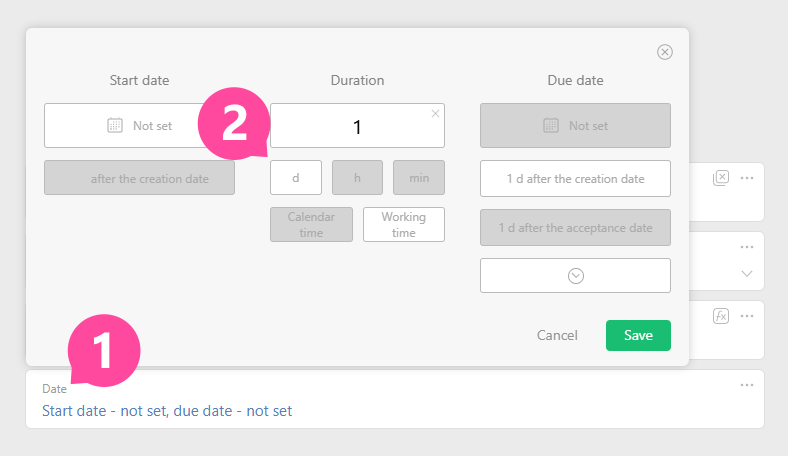Click the clear-field icon on the top card

click(x=721, y=177)
